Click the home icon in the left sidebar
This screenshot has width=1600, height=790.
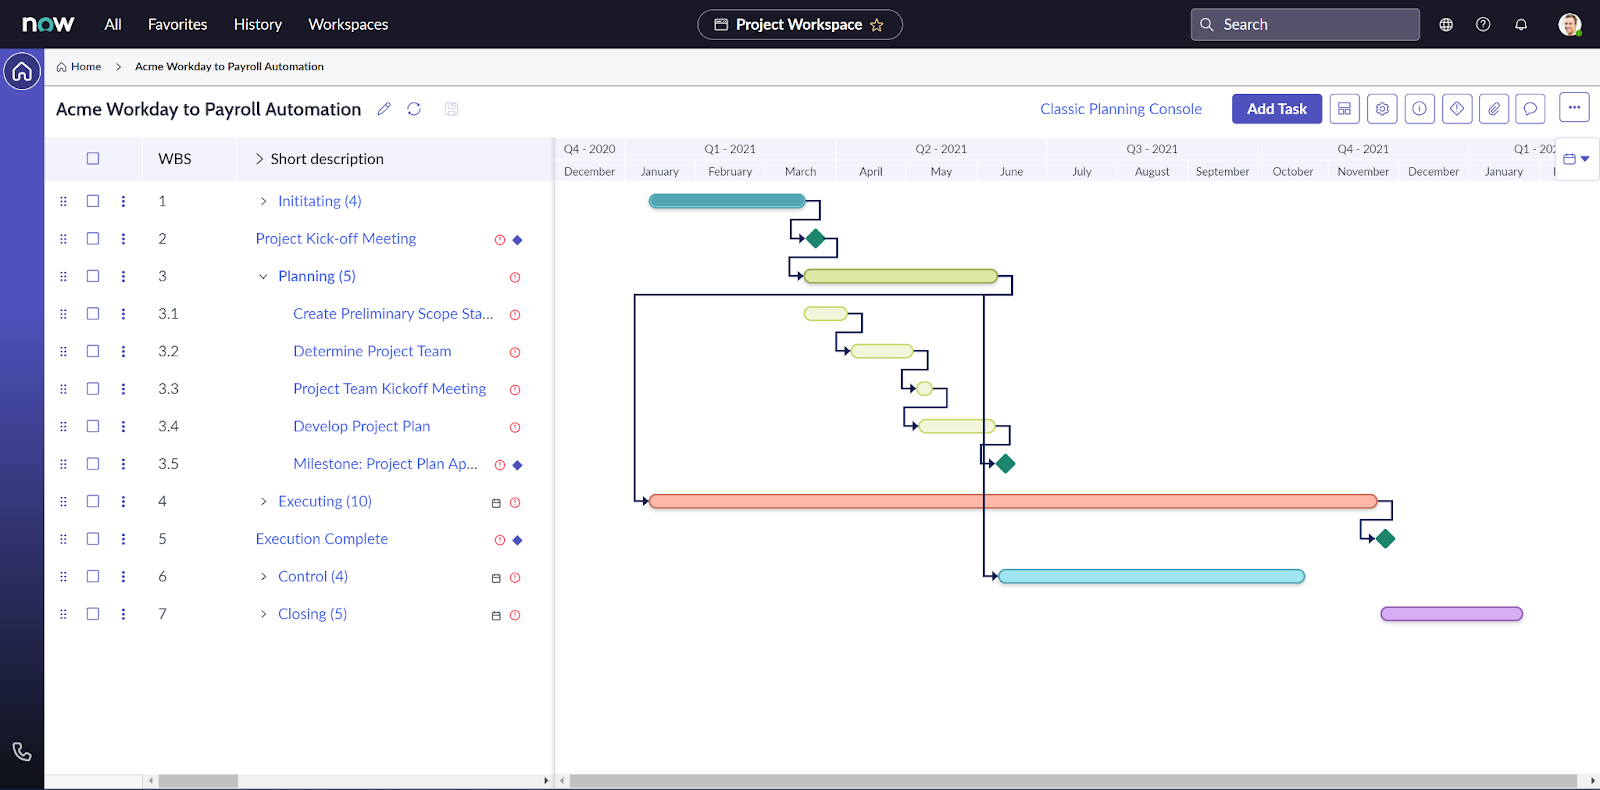coord(22,72)
